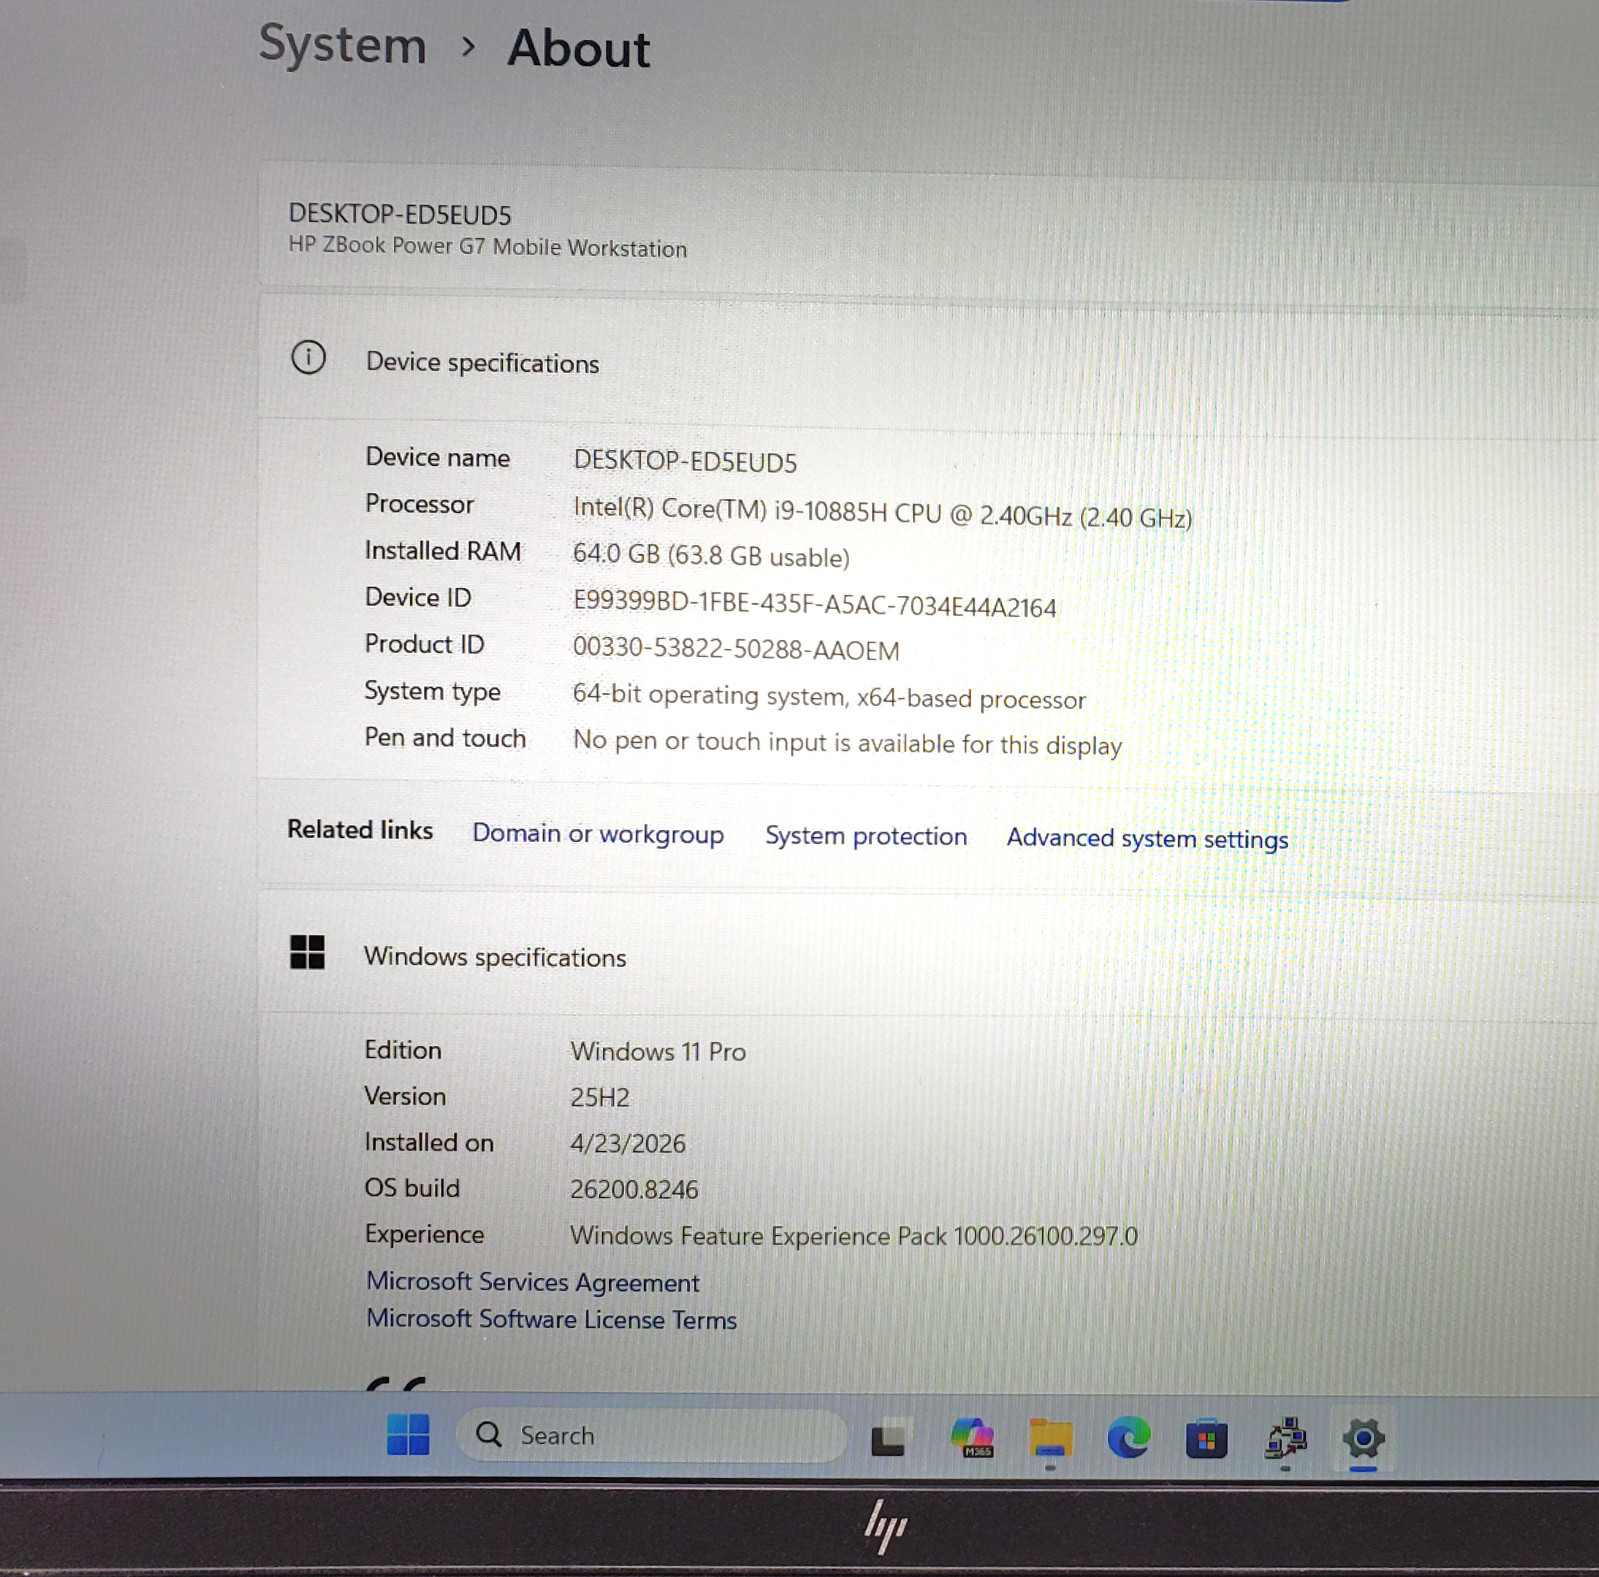Open Task View from the taskbar
This screenshot has width=1599, height=1577.
(889, 1438)
